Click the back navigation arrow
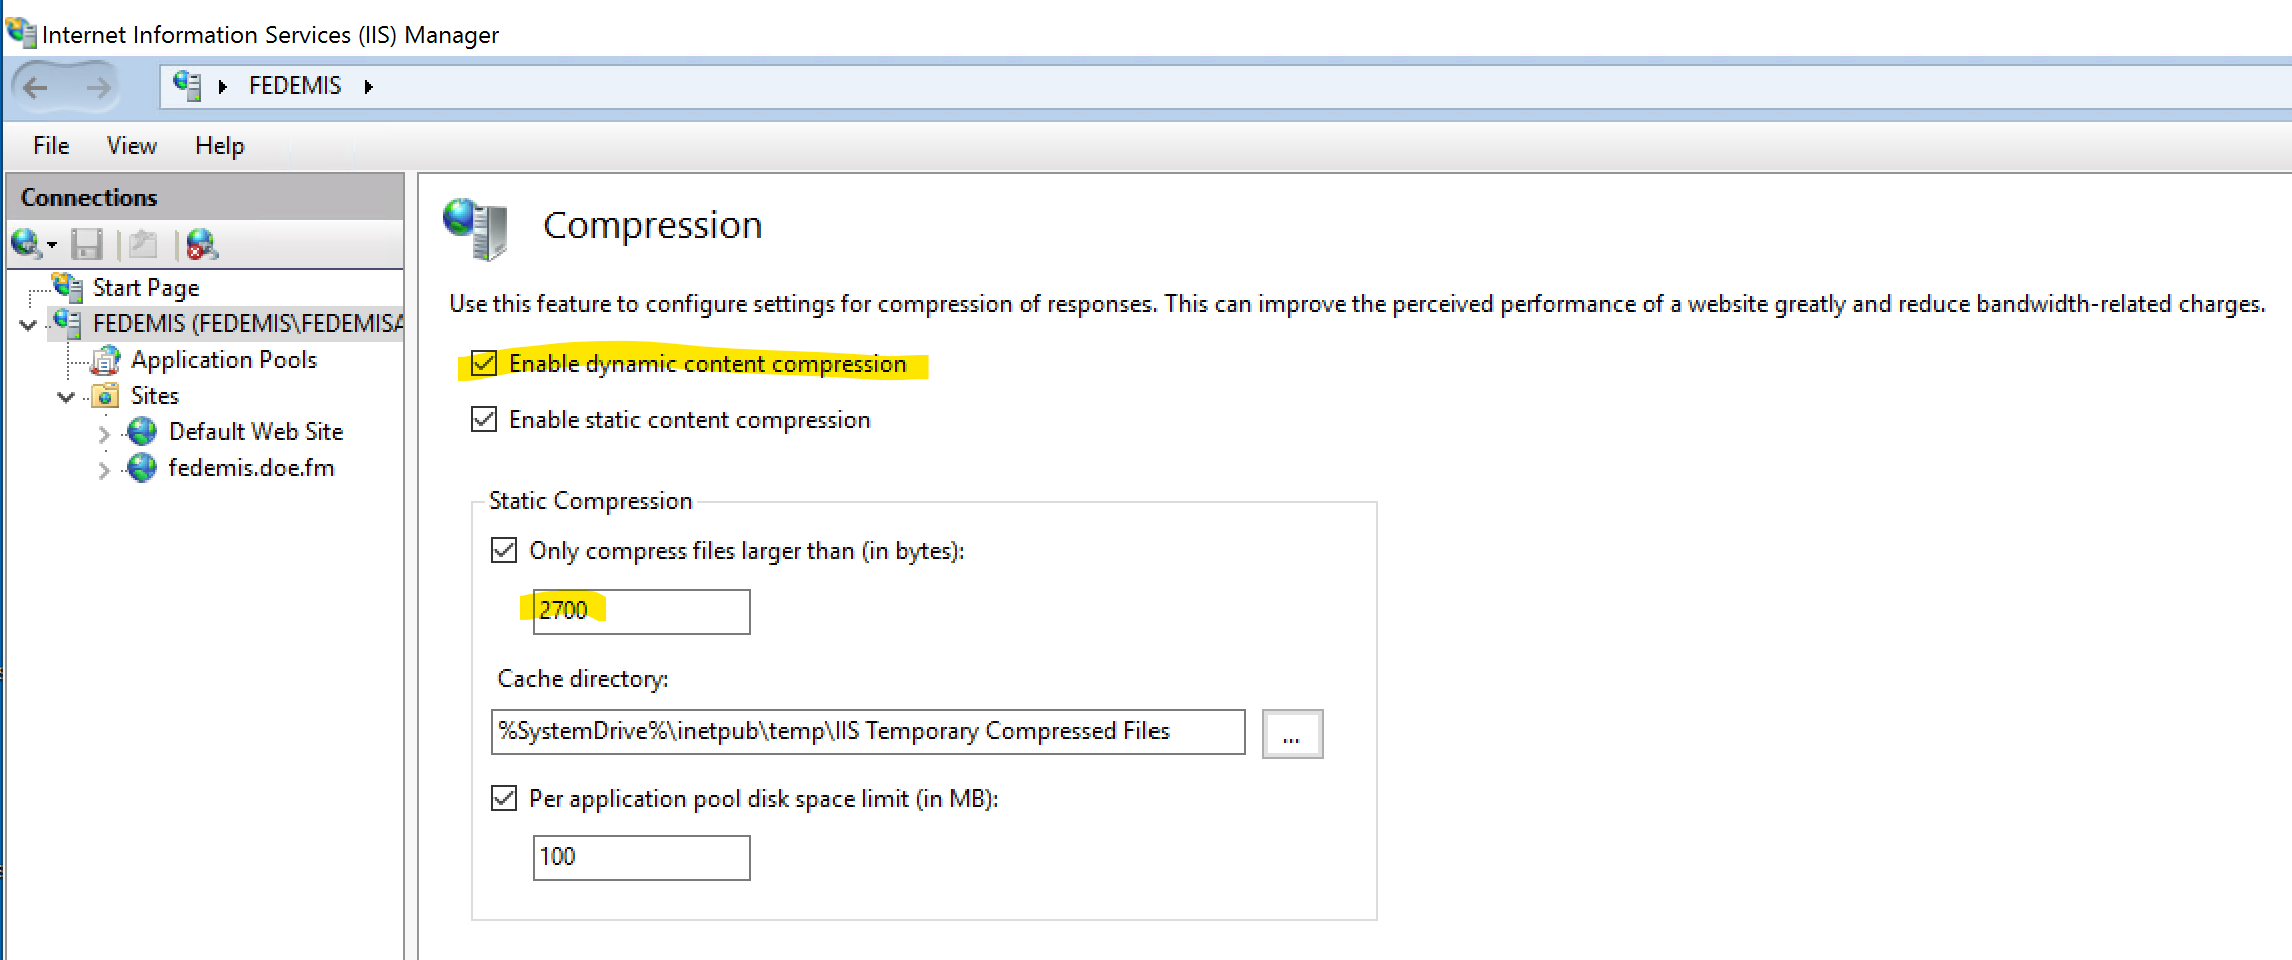Image resolution: width=2292 pixels, height=960 pixels. (36, 88)
